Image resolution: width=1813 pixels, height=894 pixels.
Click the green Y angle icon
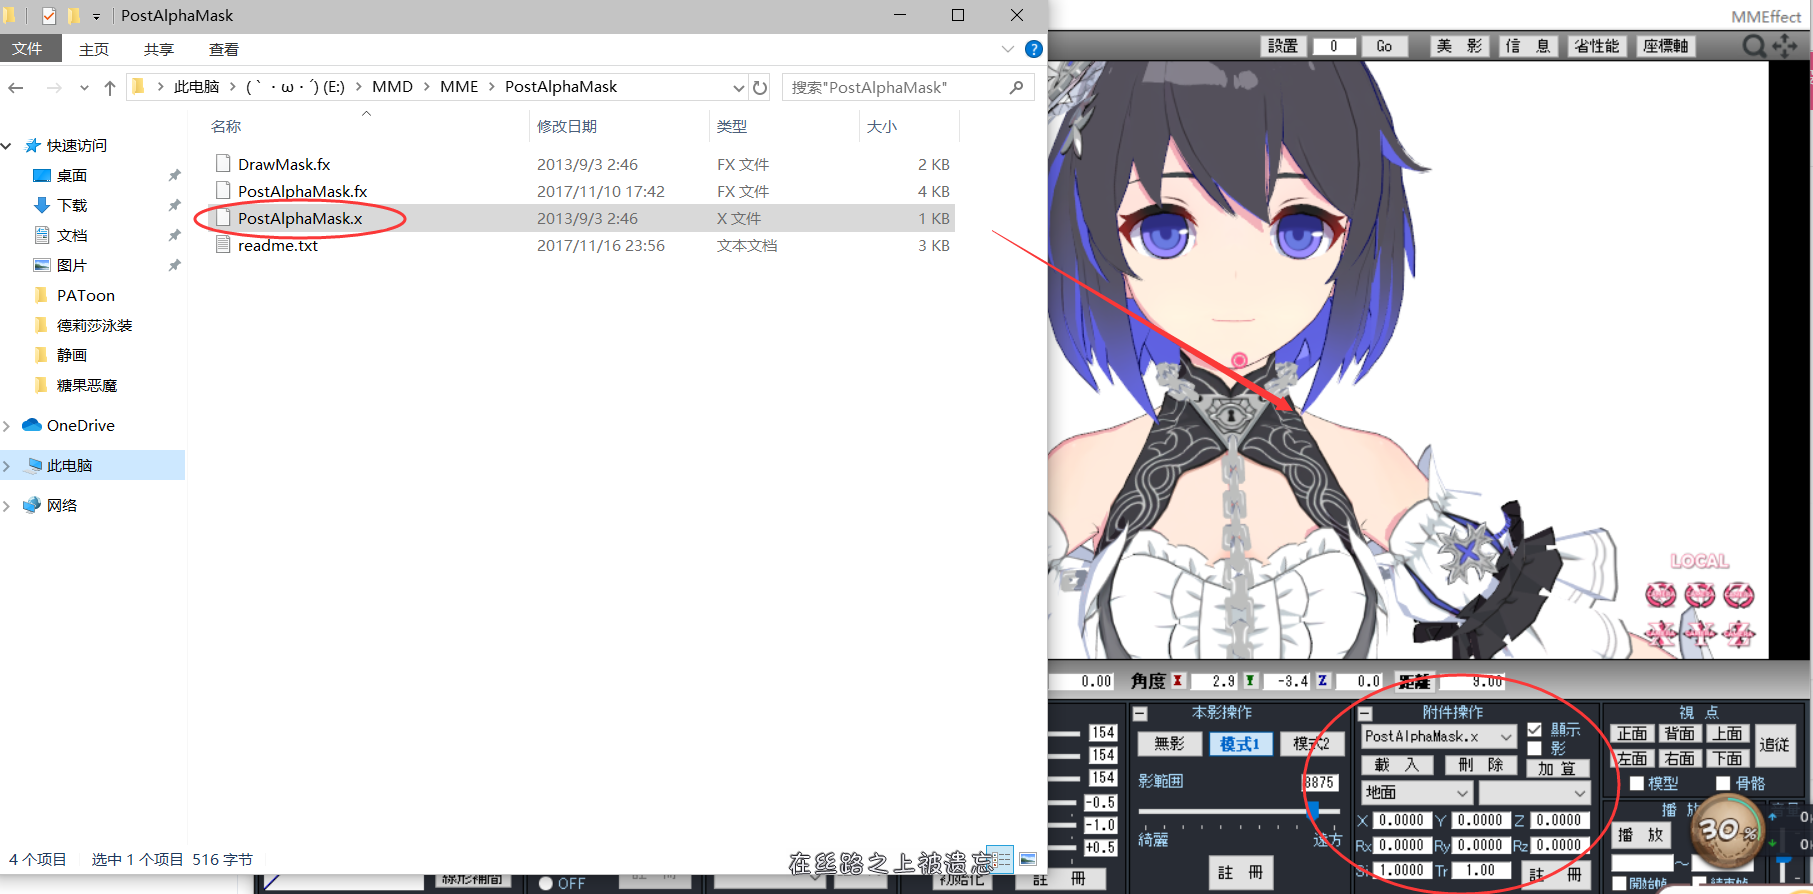click(x=1250, y=681)
